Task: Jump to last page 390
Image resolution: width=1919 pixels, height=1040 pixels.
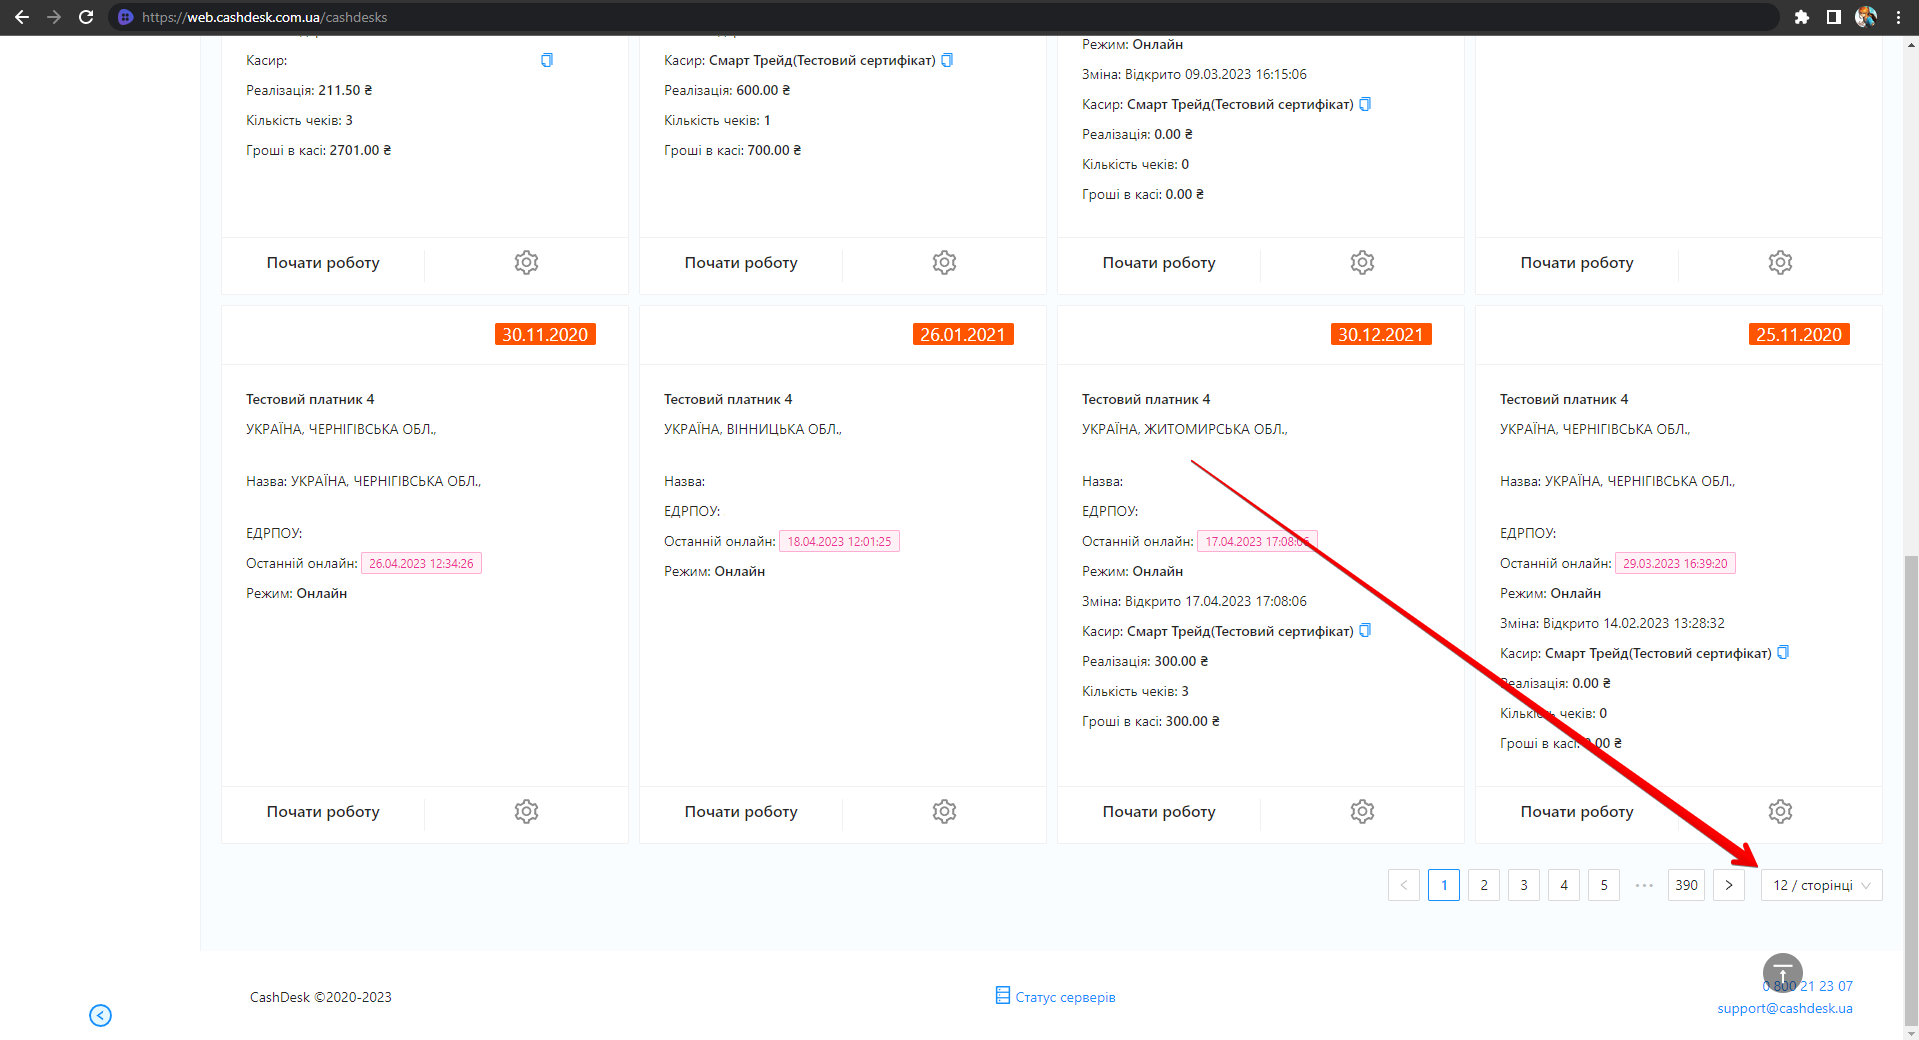Action: [x=1686, y=885]
